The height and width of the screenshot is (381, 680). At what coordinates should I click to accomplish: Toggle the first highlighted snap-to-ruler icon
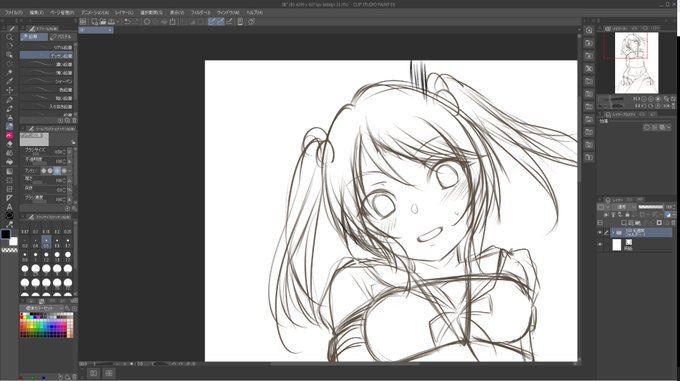(x=212, y=21)
